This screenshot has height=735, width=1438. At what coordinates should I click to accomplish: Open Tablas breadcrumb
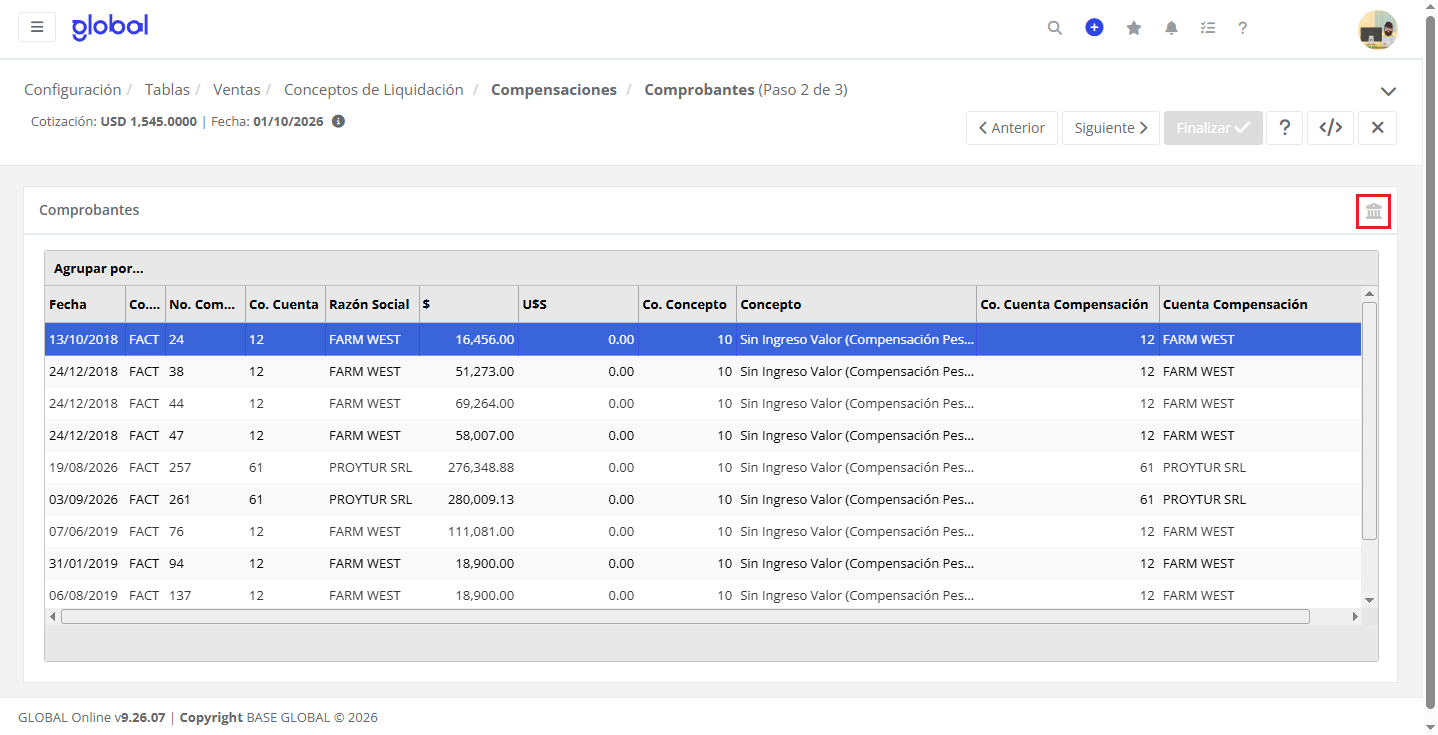pyautogui.click(x=167, y=90)
